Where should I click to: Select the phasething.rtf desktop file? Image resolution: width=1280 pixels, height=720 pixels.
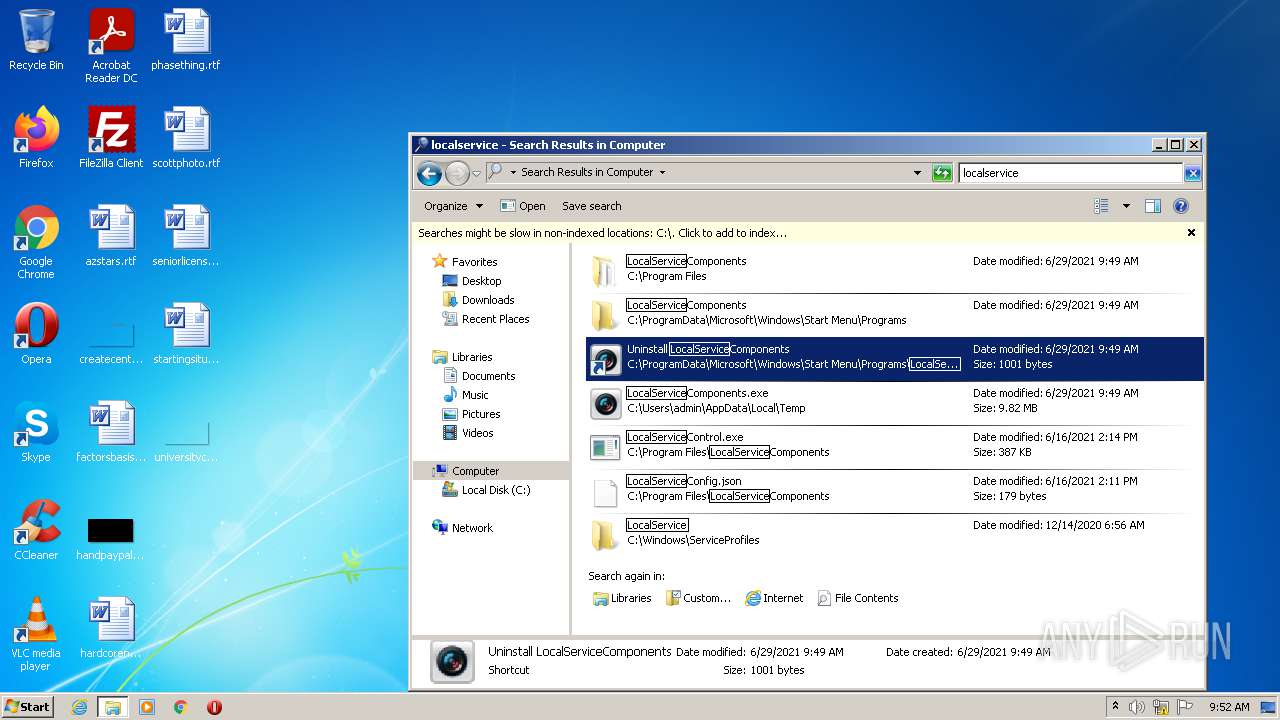point(186,40)
